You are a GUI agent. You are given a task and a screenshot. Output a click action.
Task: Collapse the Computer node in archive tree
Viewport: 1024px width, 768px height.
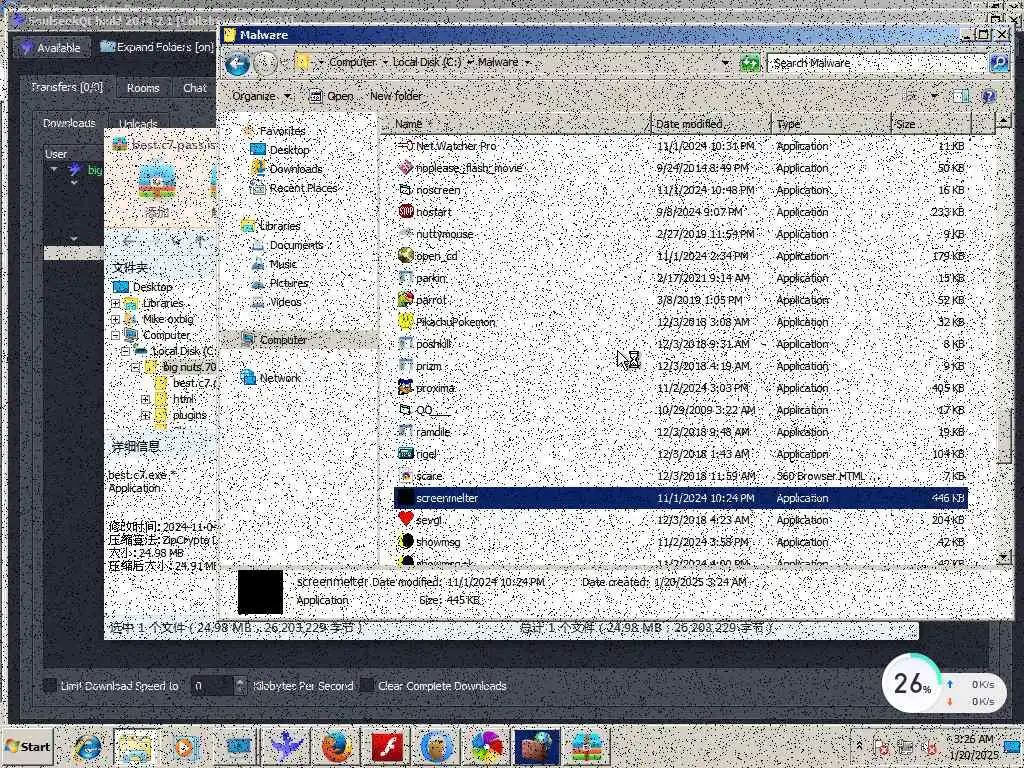pos(116,336)
